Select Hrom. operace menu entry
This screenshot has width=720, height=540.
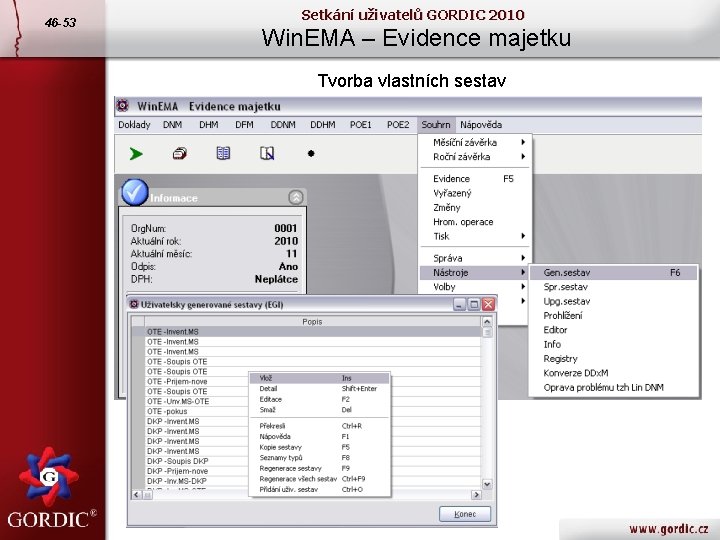pos(475,222)
